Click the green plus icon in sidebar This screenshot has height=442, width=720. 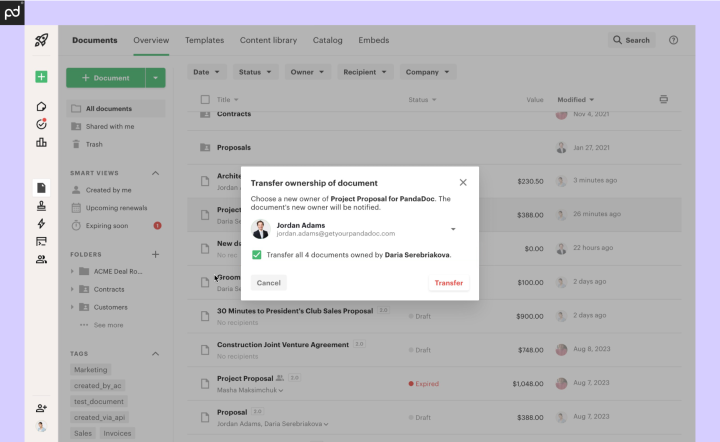[x=41, y=77]
